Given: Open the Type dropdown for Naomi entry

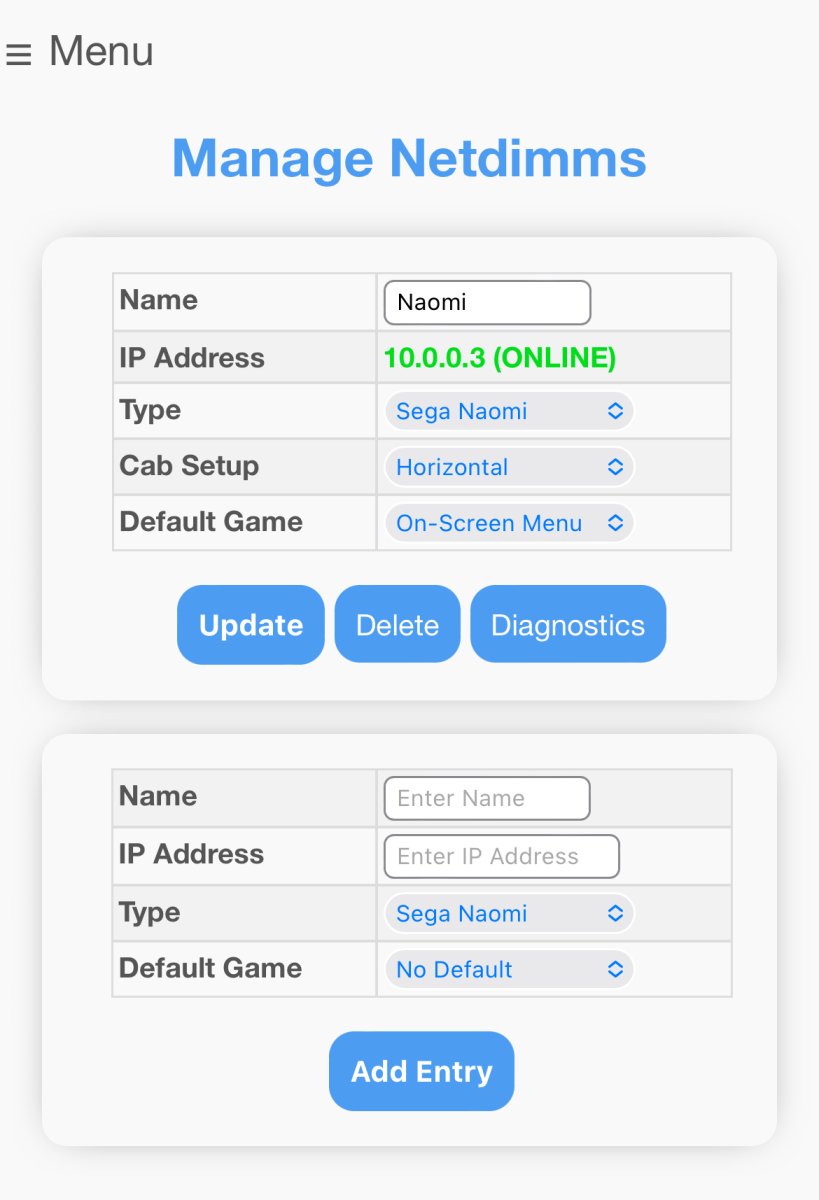Looking at the screenshot, I should (509, 411).
